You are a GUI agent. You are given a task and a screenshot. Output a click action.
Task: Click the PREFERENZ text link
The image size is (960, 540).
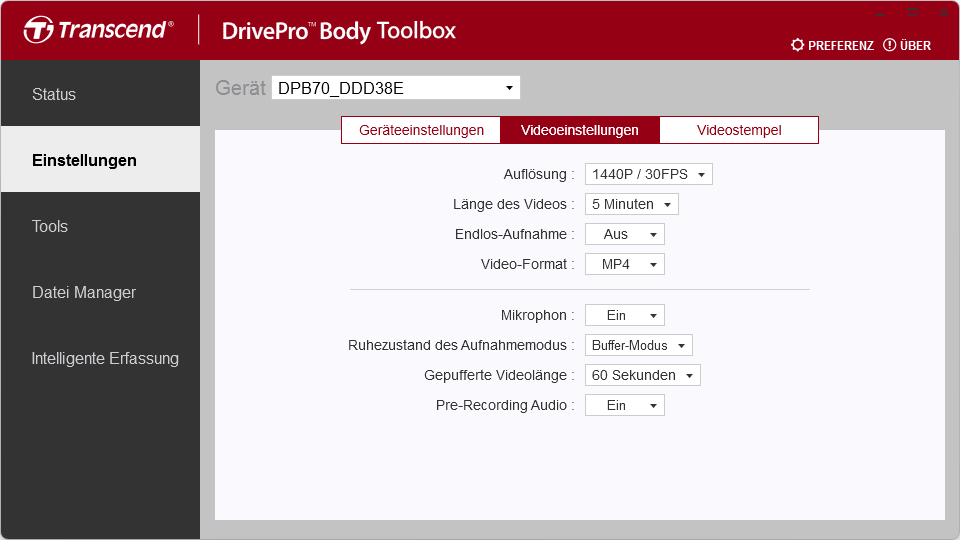[841, 45]
